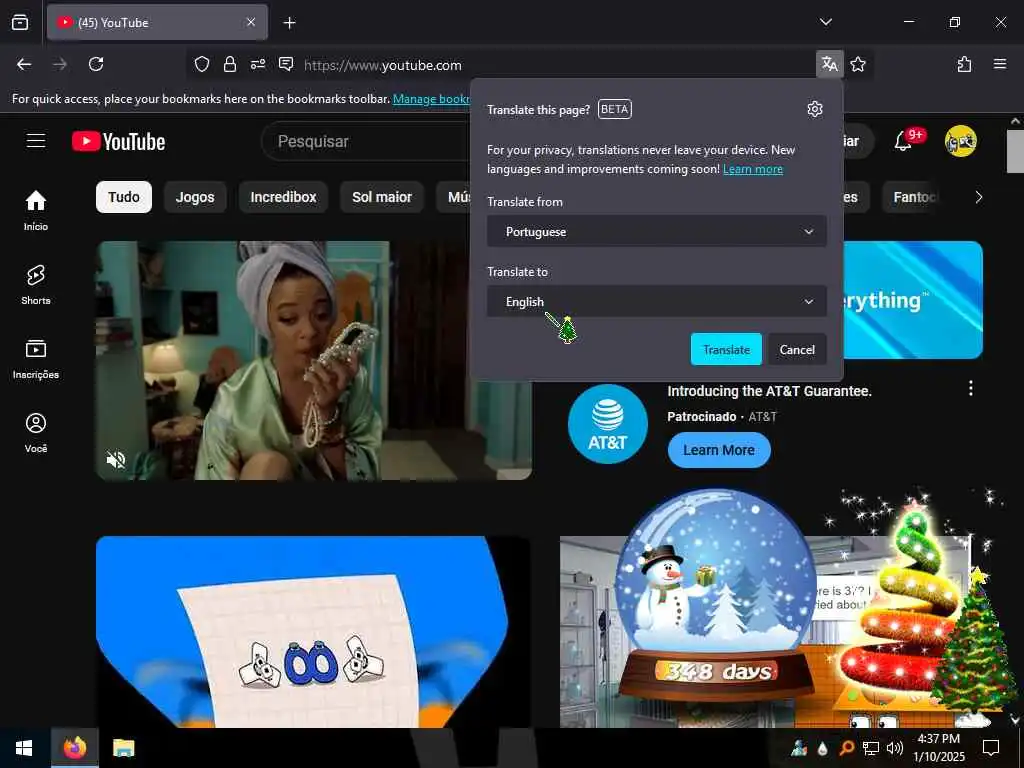Image resolution: width=1024 pixels, height=768 pixels.
Task: Show site security padlock info
Action: tap(230, 64)
